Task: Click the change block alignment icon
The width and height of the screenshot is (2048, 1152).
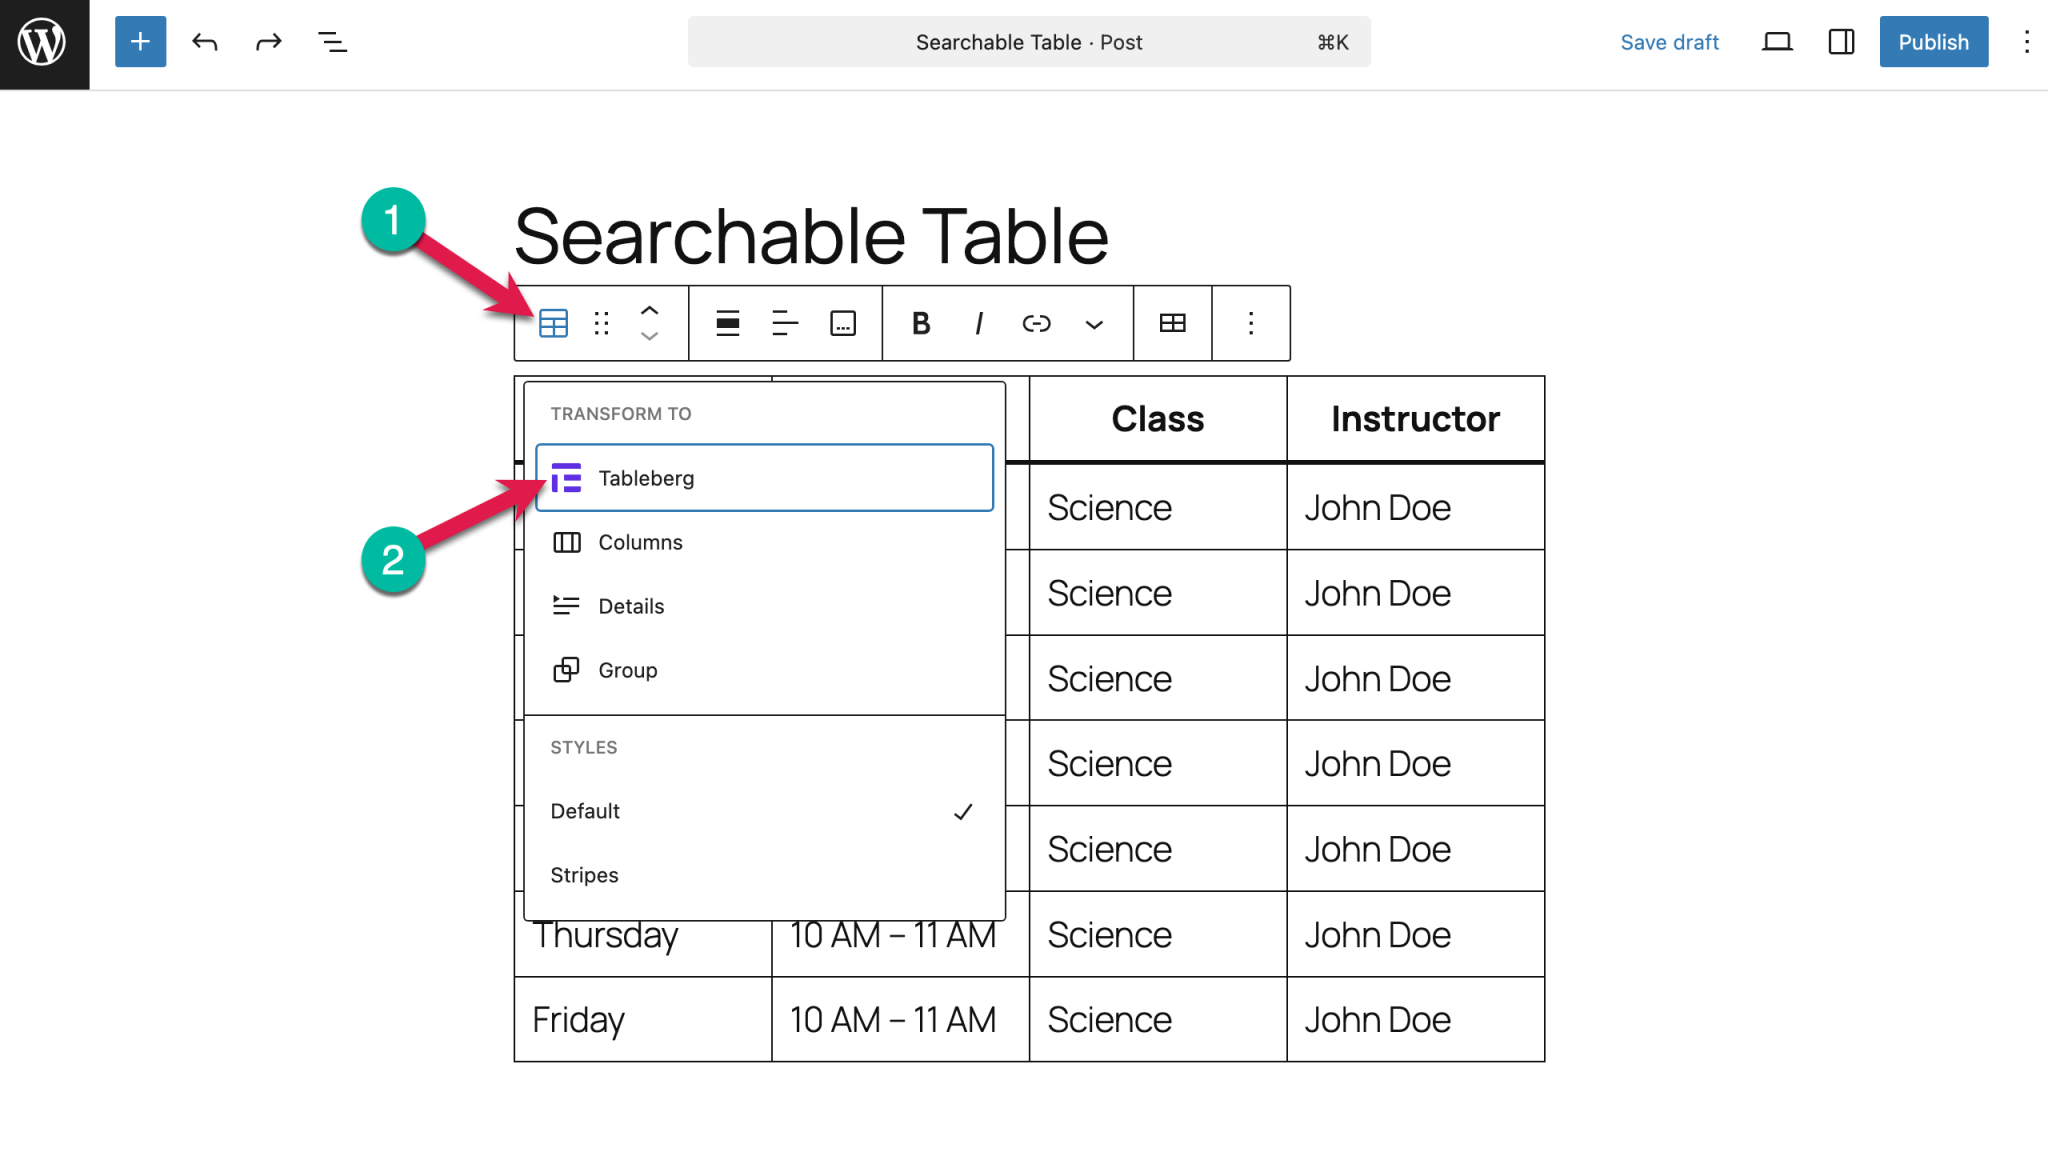Action: [x=727, y=323]
